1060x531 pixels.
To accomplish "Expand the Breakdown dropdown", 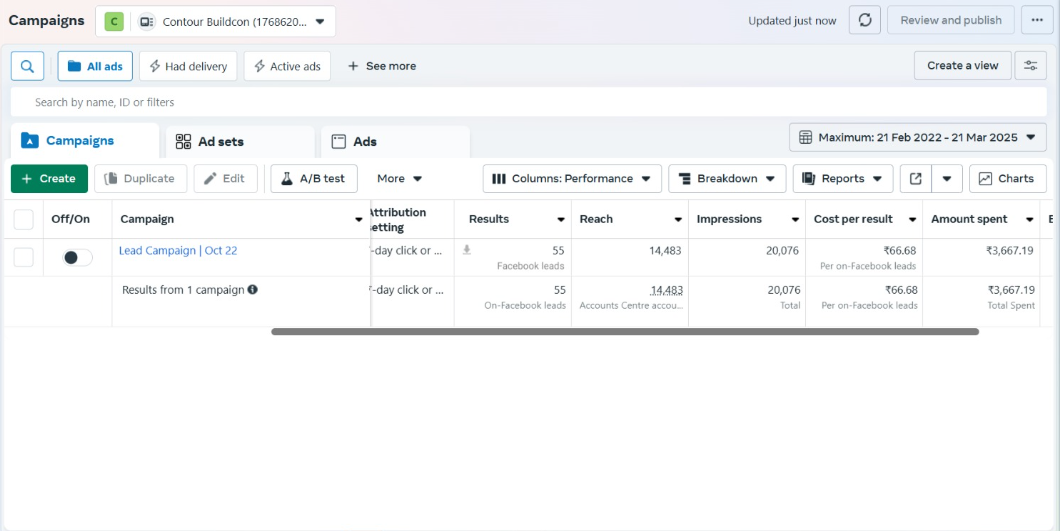I will coord(726,179).
